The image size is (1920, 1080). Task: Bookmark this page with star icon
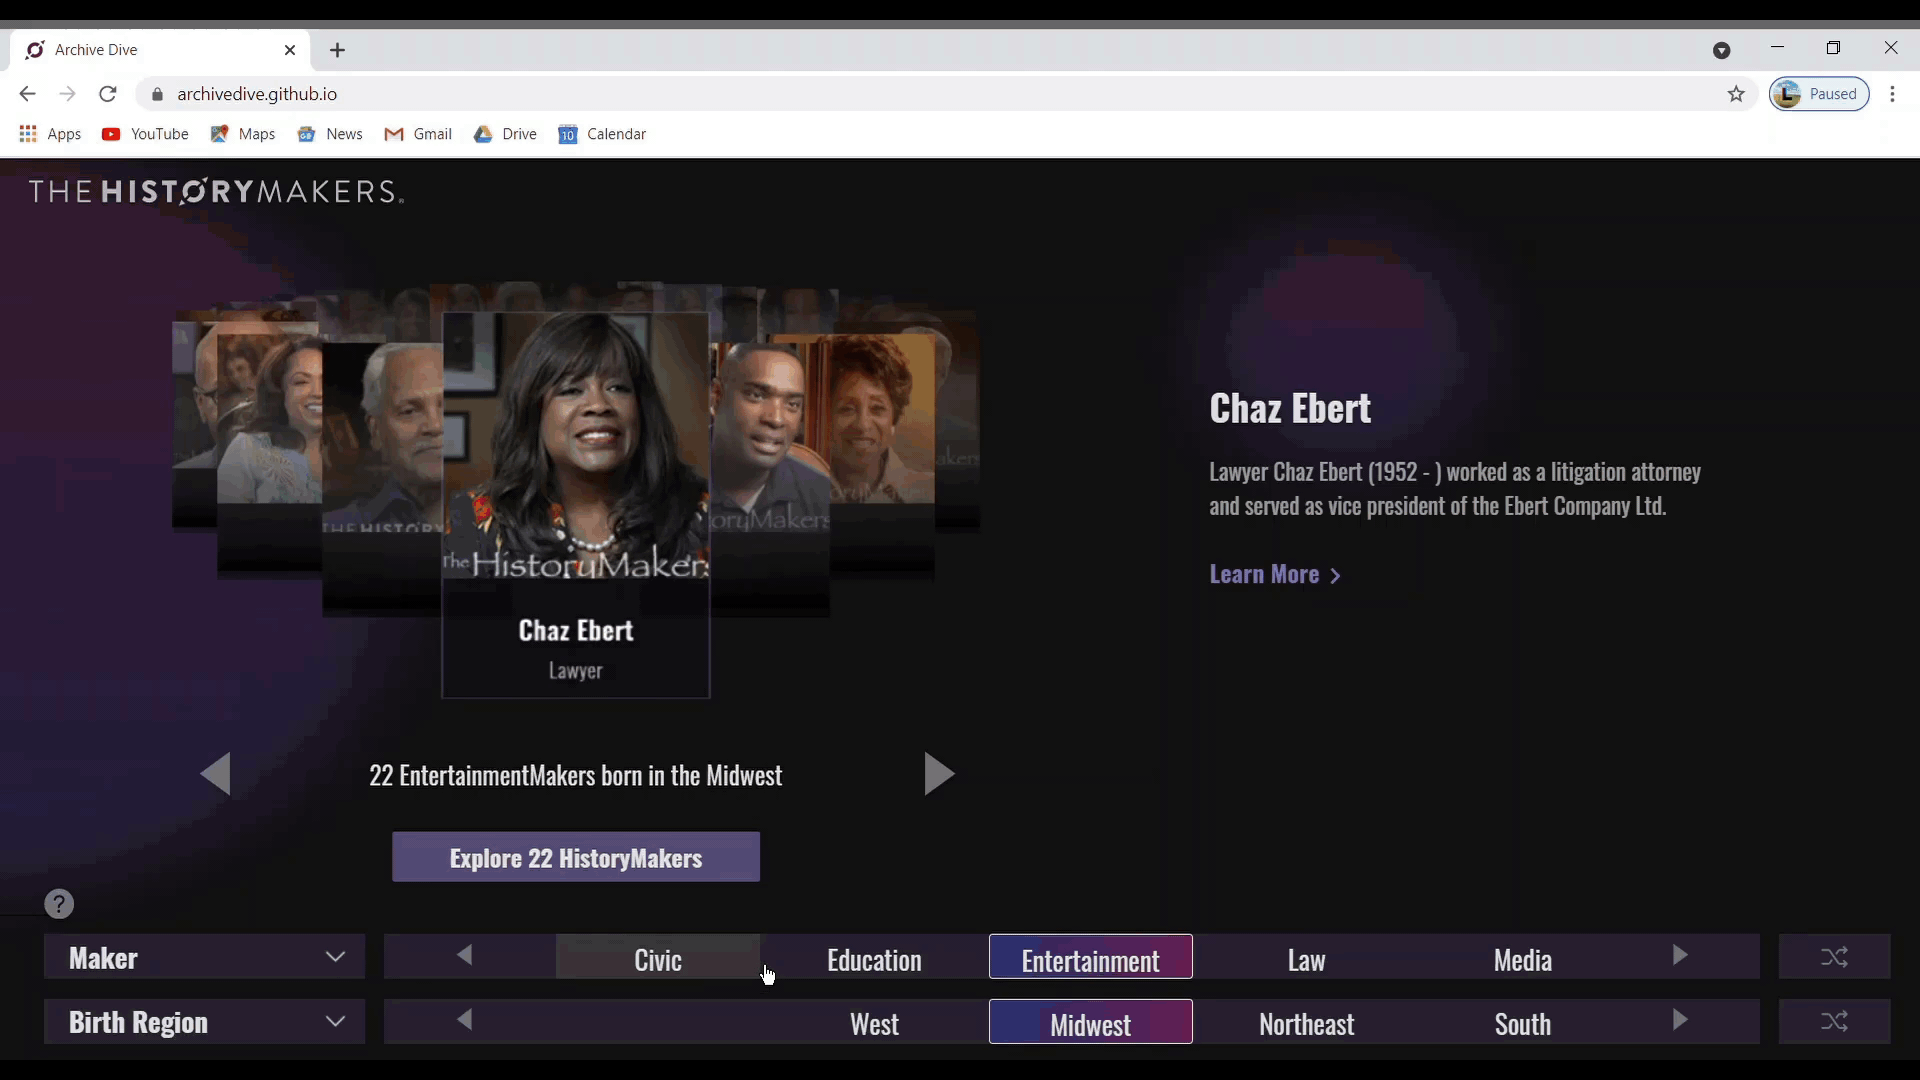1736,94
